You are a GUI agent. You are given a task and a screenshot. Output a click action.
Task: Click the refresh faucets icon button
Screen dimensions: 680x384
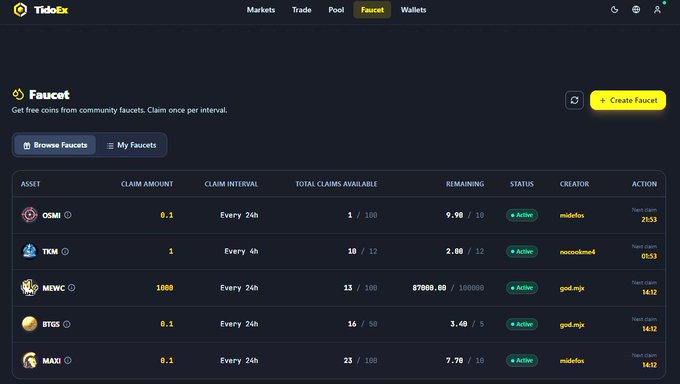tap(574, 100)
